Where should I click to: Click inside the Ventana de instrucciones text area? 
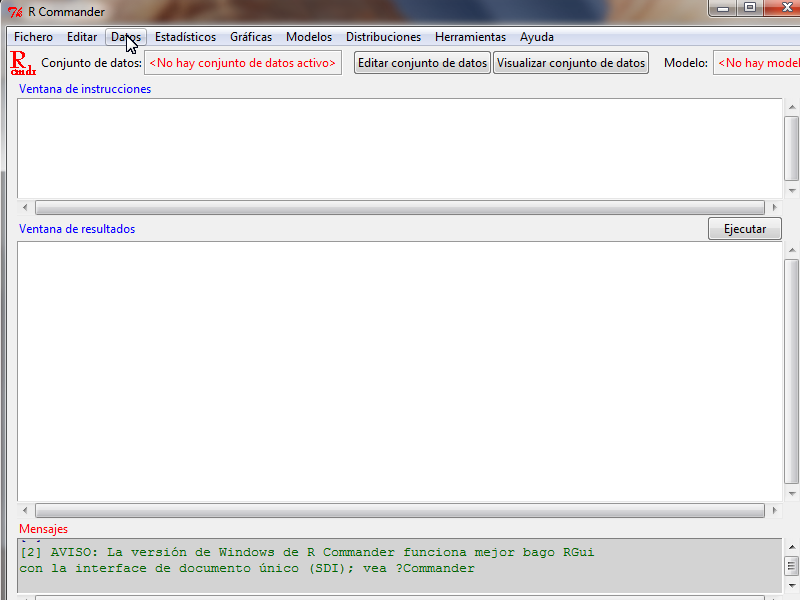pos(399,148)
